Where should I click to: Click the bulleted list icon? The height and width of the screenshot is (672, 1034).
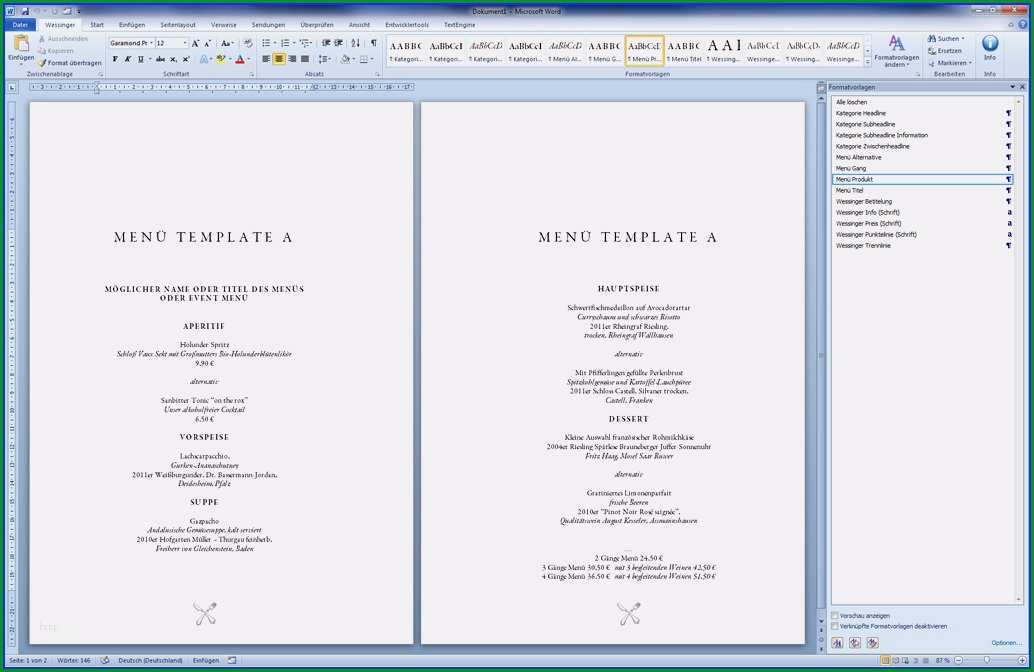[266, 43]
